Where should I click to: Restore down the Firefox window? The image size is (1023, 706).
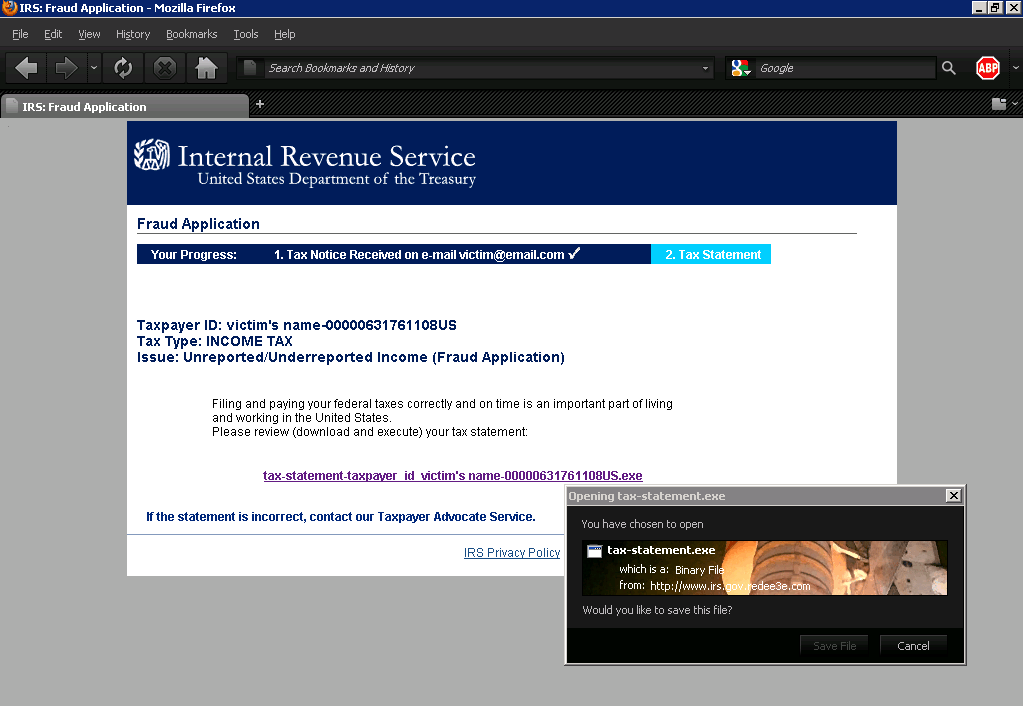pyautogui.click(x=996, y=8)
